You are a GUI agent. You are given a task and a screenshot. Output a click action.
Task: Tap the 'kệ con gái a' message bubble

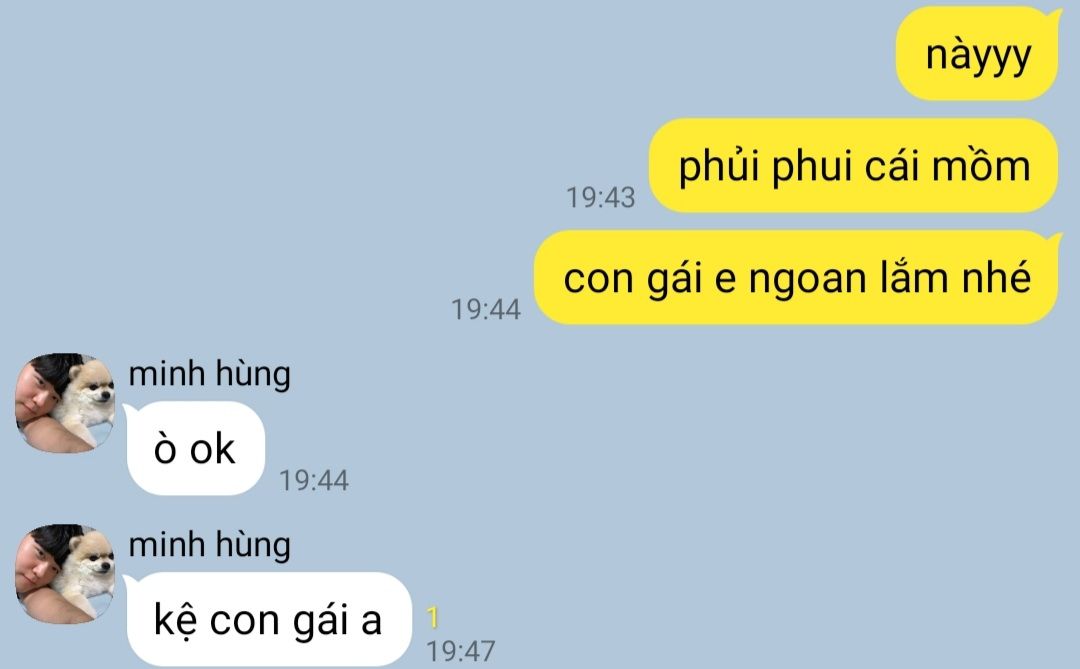[268, 619]
